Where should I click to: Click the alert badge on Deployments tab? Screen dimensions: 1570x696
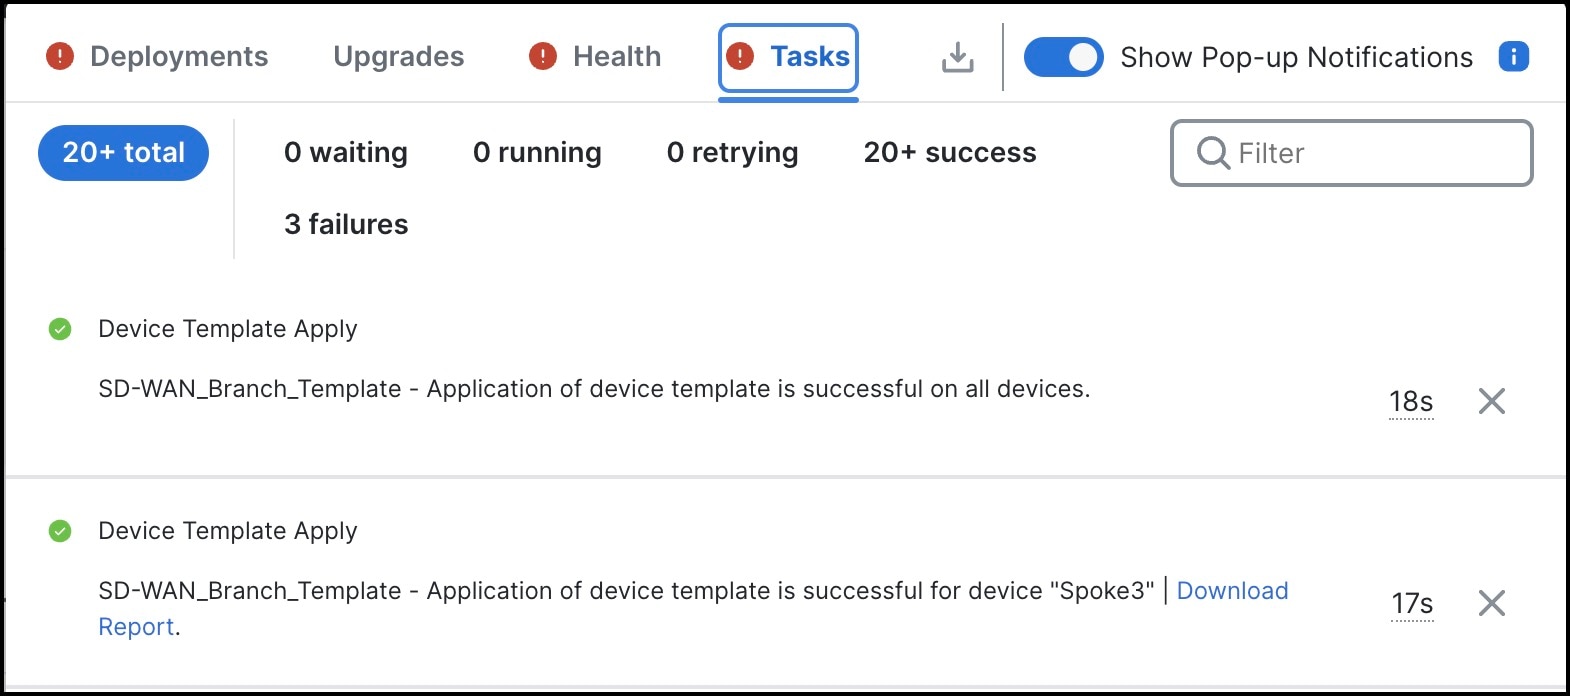pyautogui.click(x=59, y=57)
